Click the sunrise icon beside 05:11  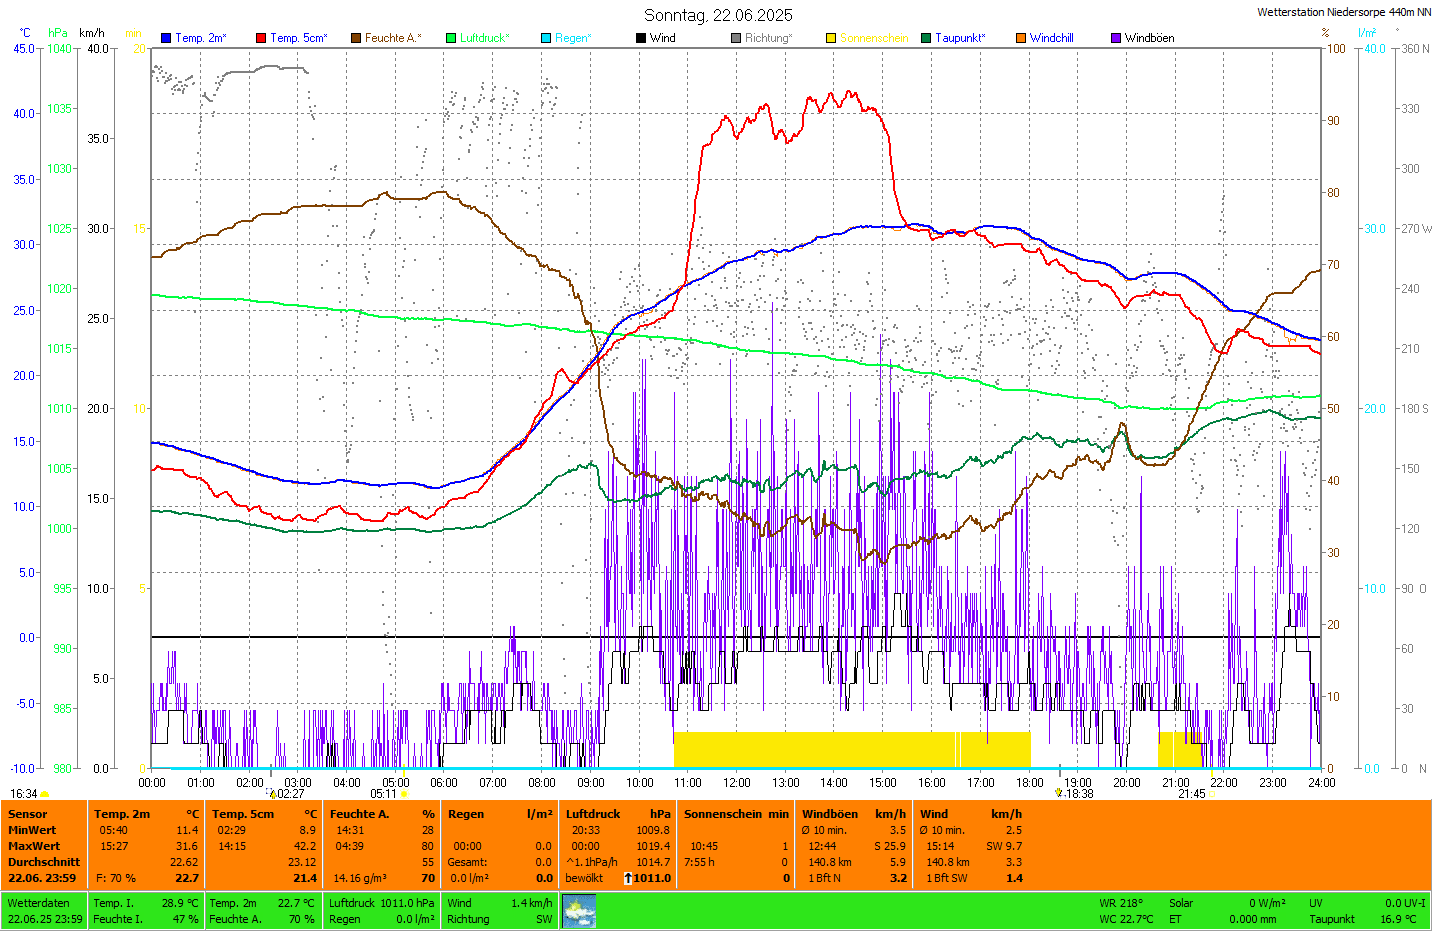pos(404,794)
